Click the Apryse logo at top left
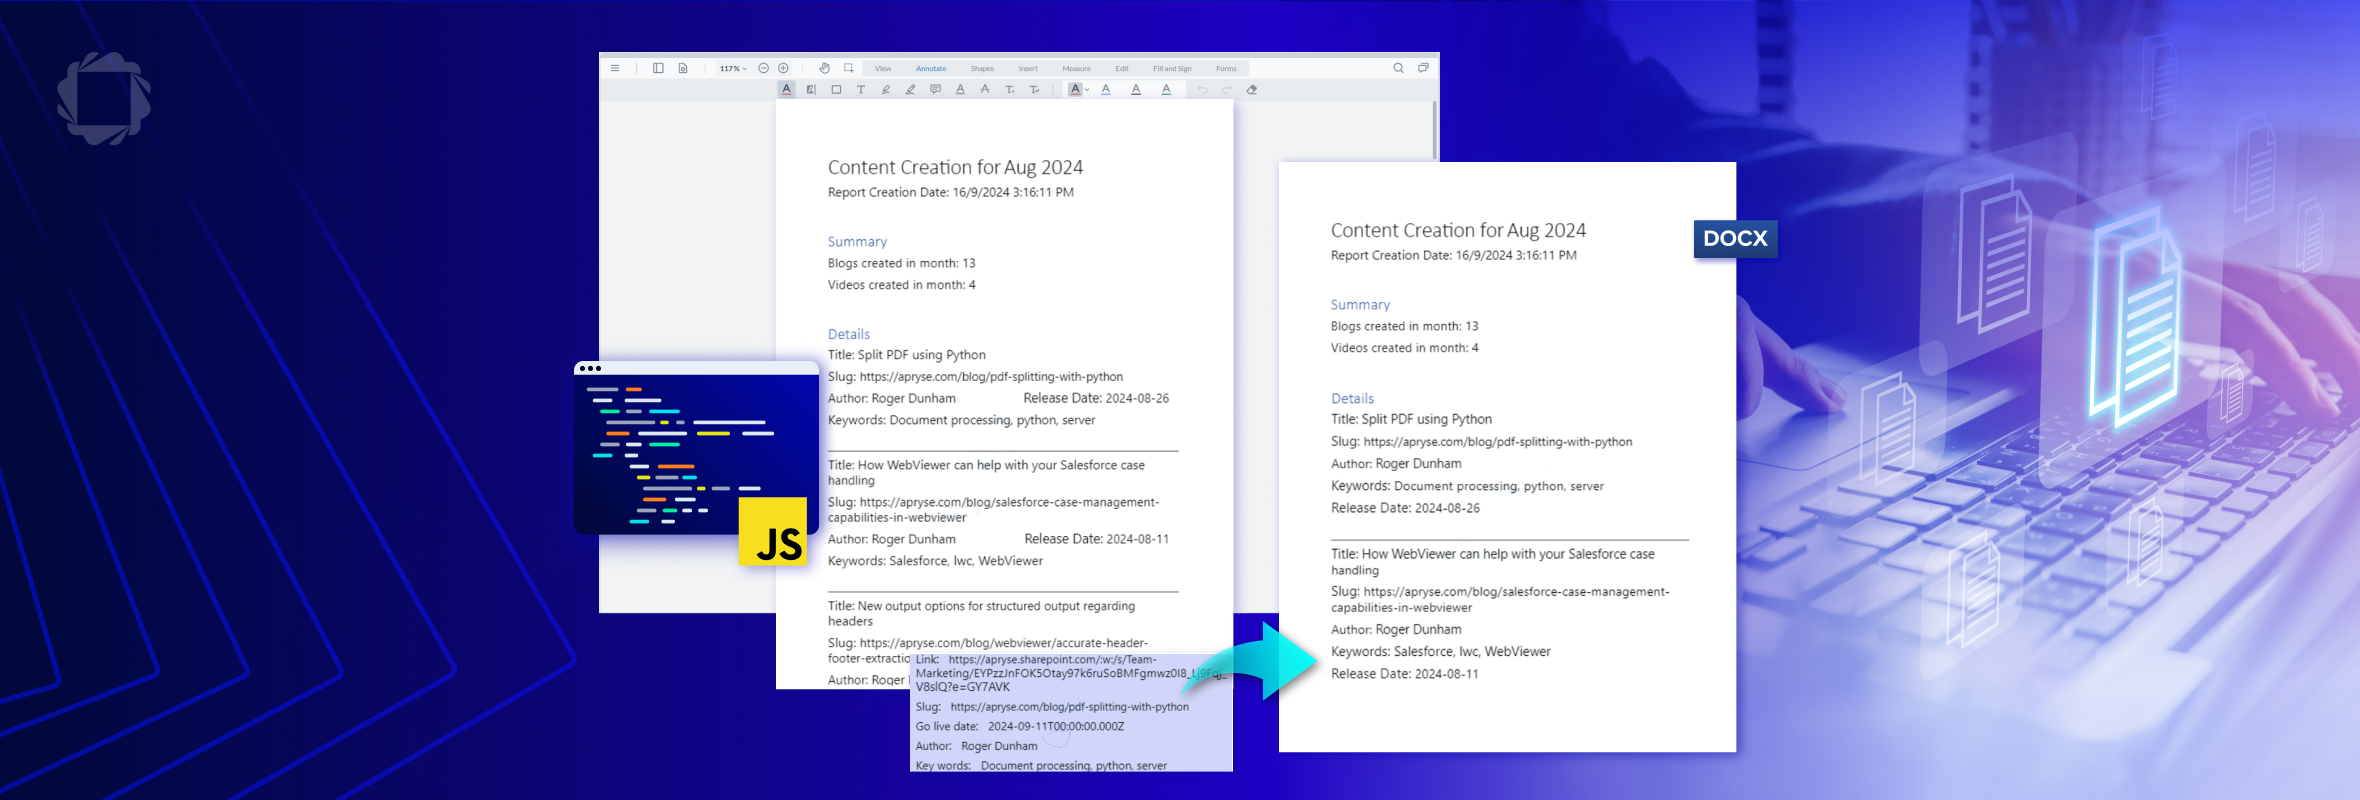Viewport: 2360px width, 800px height. pyautogui.click(x=104, y=98)
